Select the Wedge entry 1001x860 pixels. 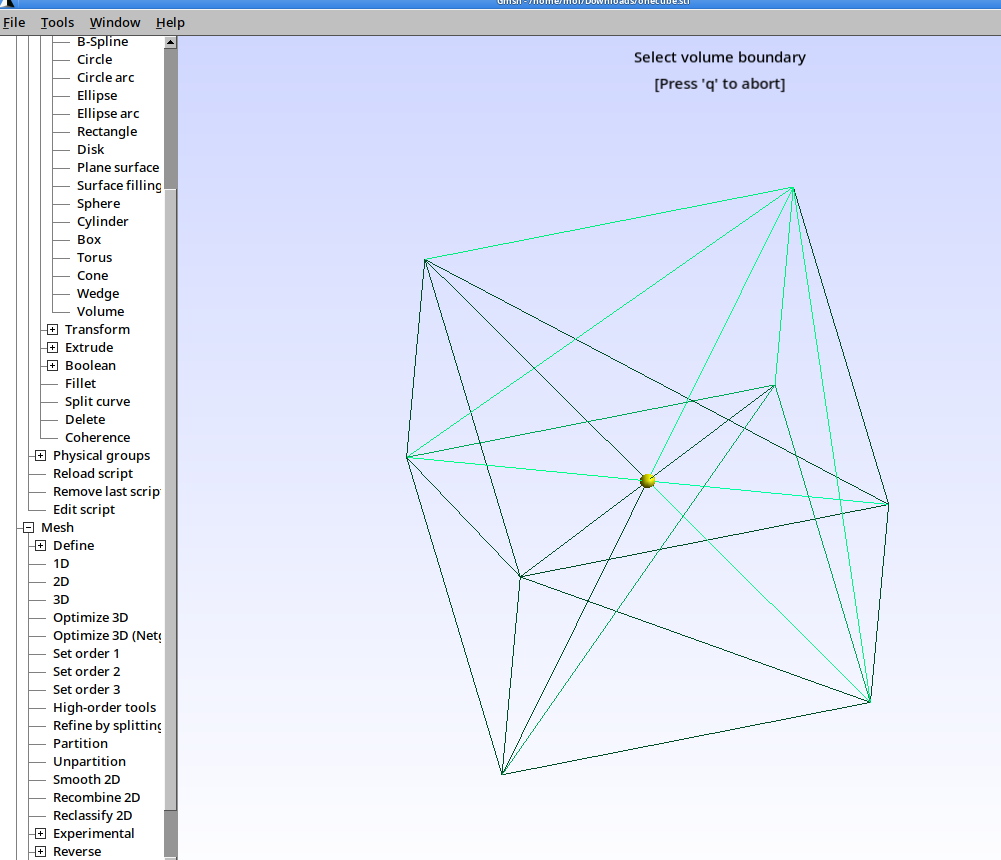pos(98,293)
